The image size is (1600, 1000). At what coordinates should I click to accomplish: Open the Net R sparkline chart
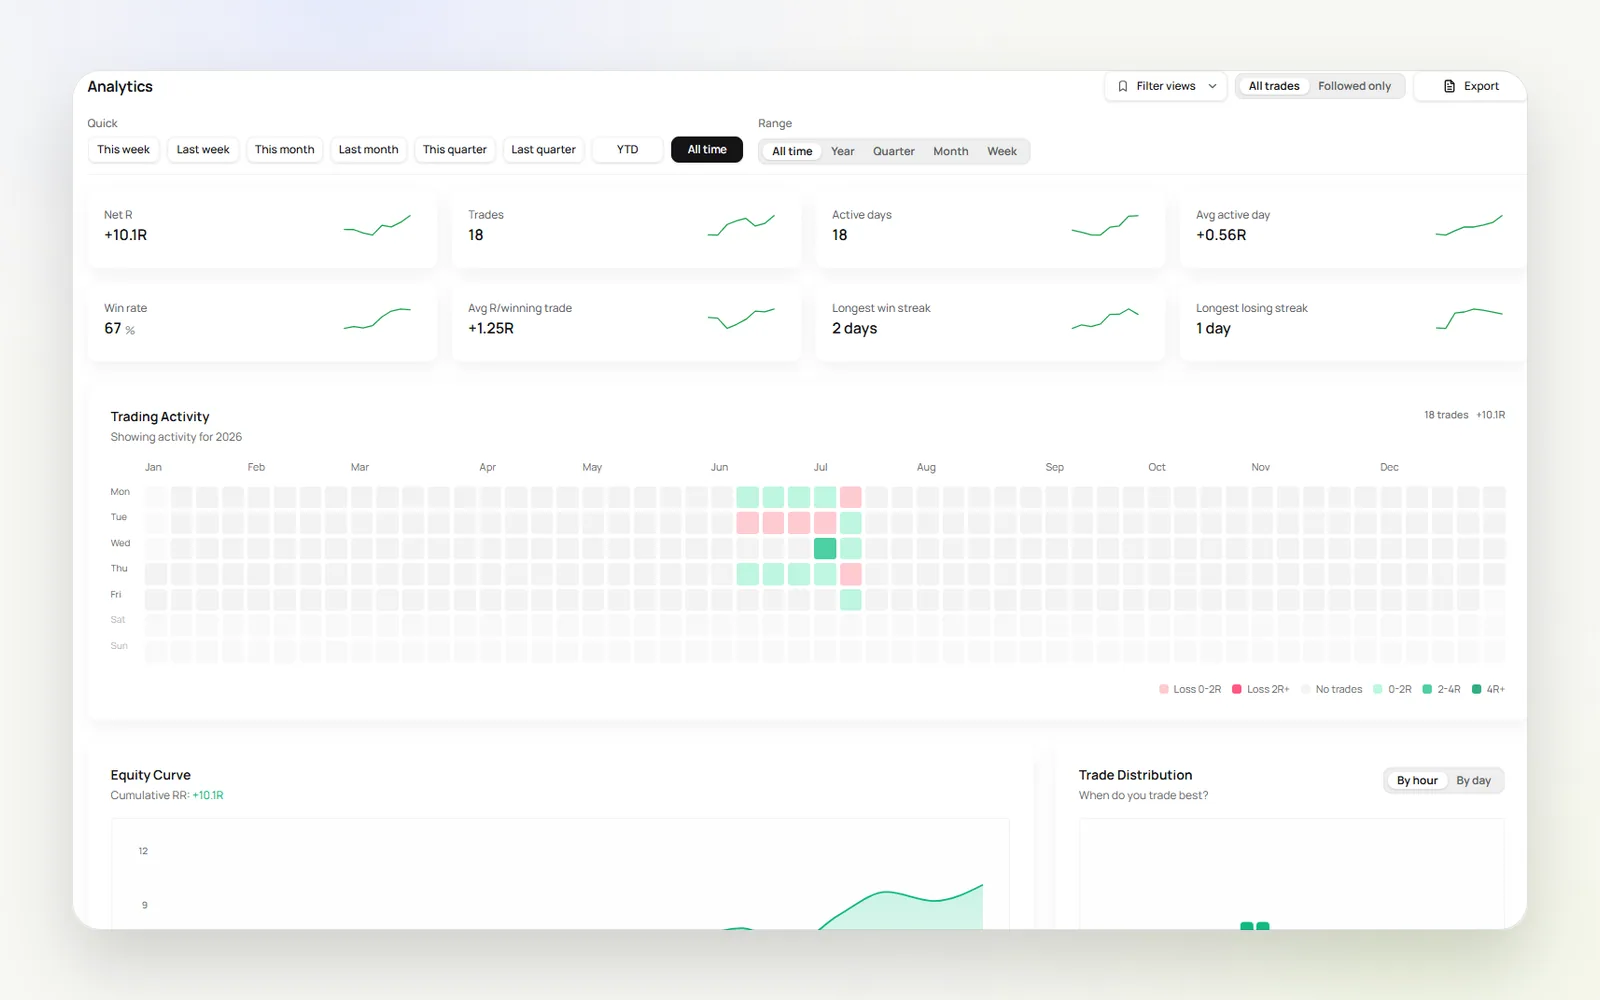[377, 225]
